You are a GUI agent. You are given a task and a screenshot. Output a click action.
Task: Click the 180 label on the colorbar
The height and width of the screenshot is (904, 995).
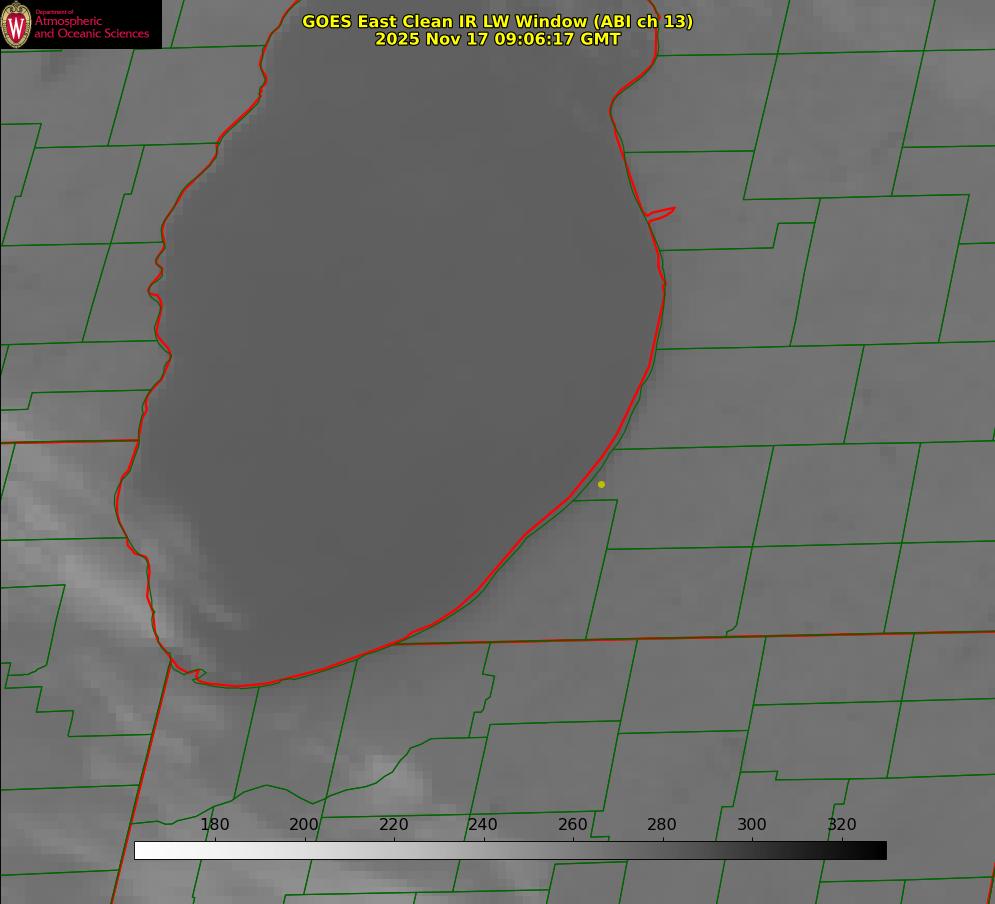pyautogui.click(x=215, y=825)
